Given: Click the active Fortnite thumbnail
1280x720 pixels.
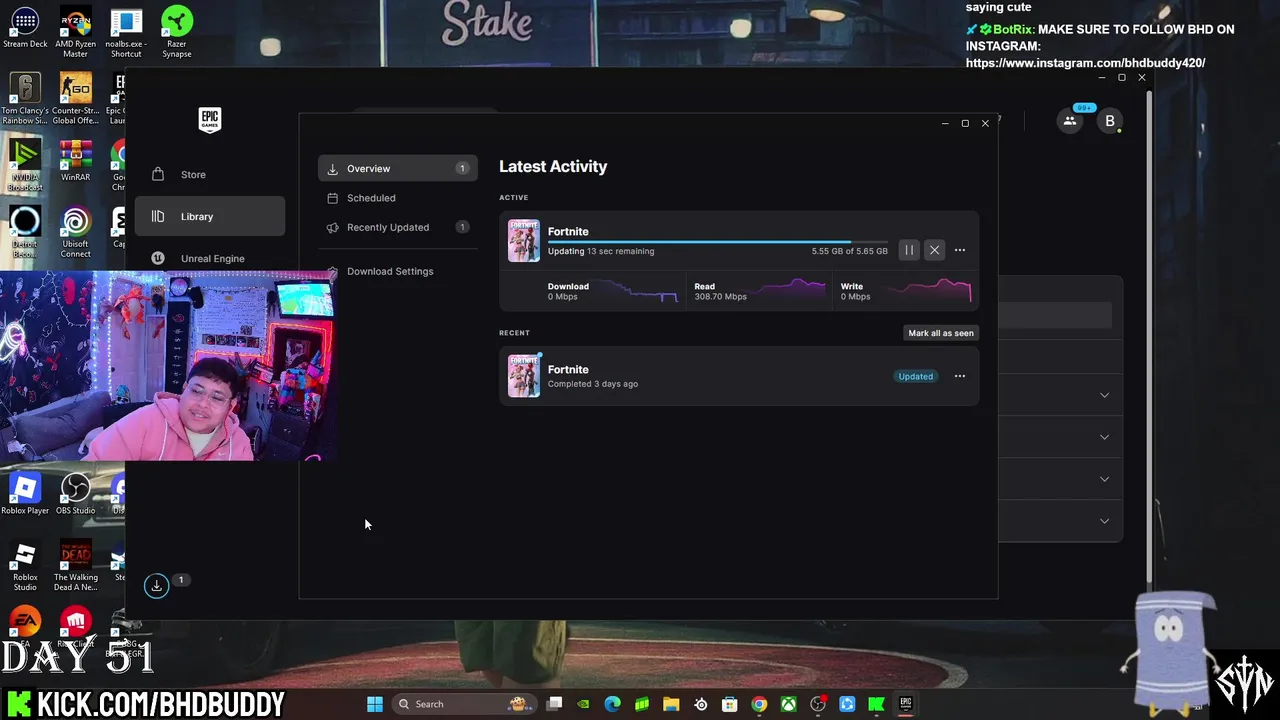Looking at the screenshot, I should (x=523, y=241).
